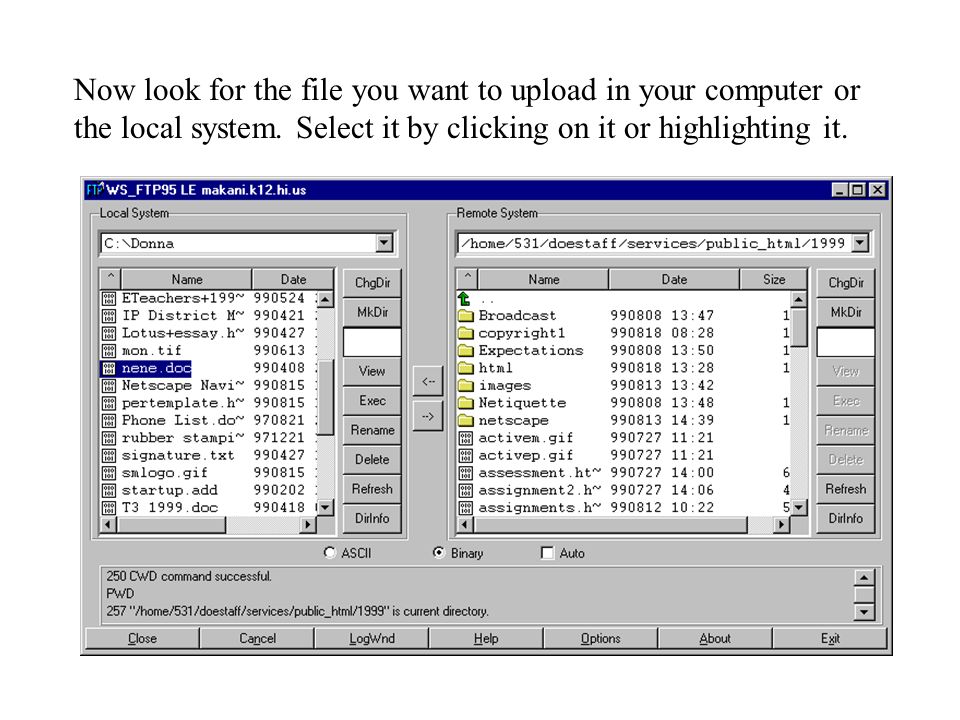
Task: Open the Options dialog
Action: point(601,638)
